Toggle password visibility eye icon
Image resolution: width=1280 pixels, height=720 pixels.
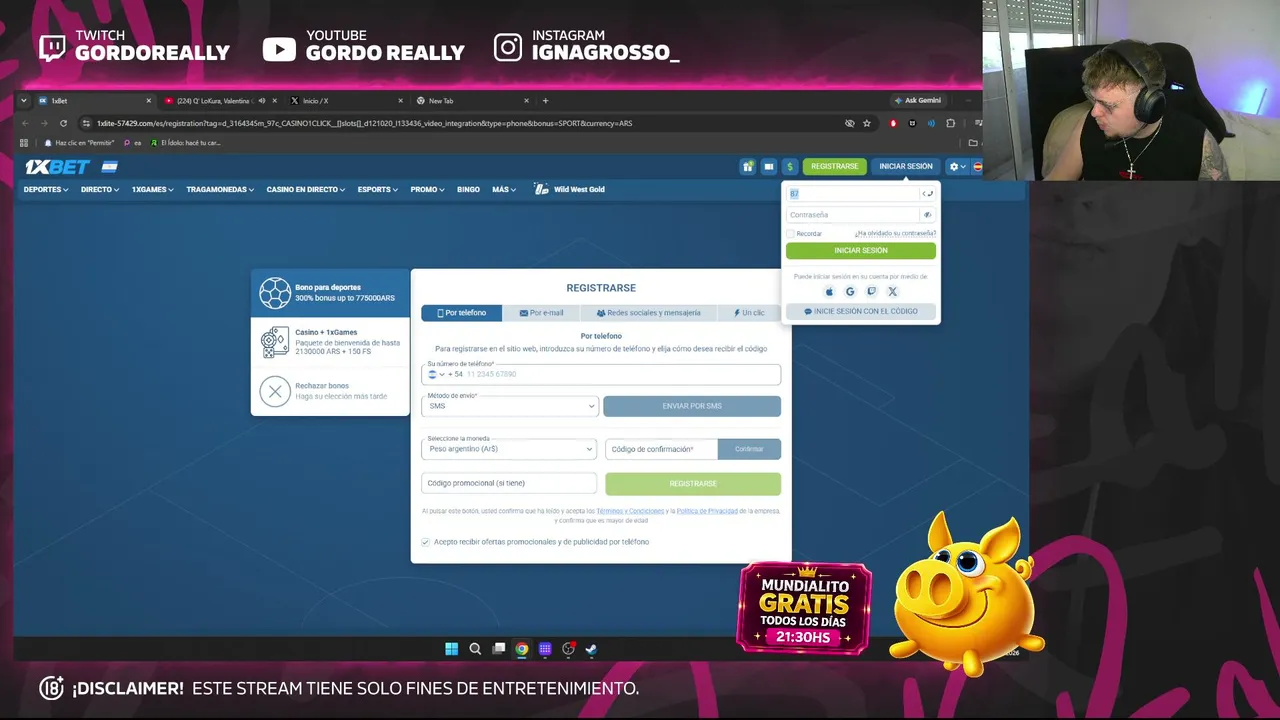coord(927,215)
